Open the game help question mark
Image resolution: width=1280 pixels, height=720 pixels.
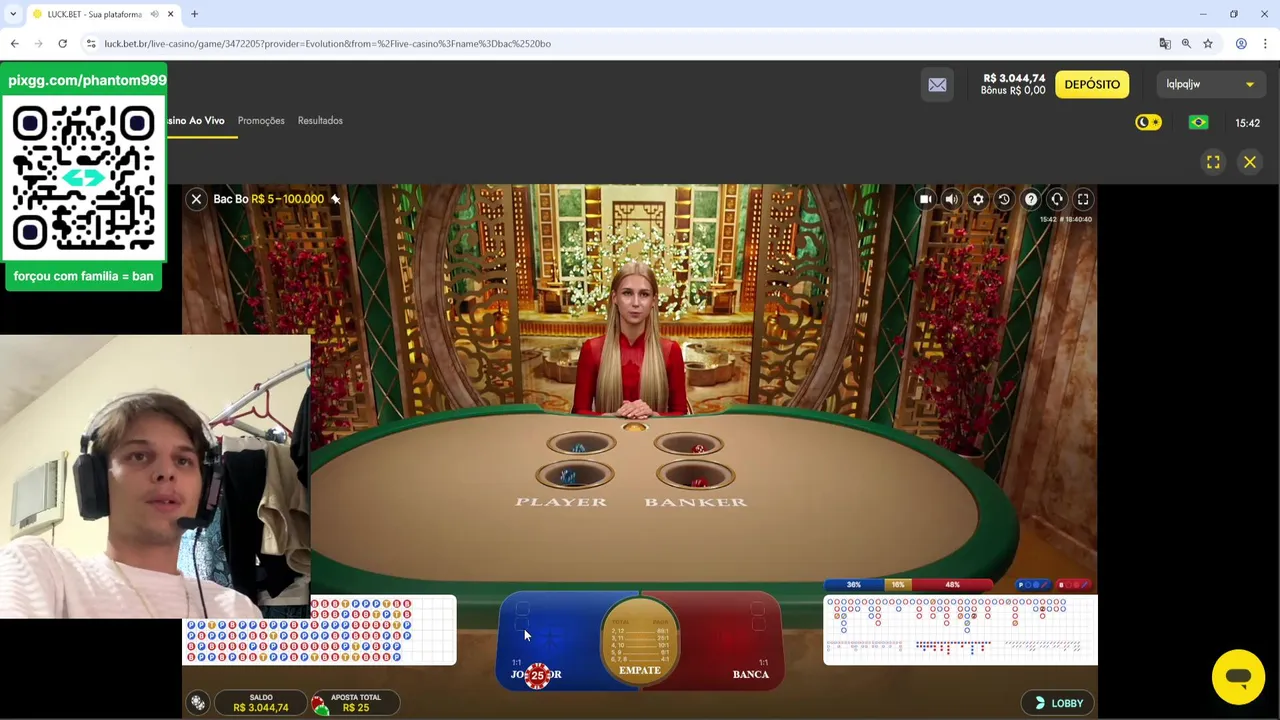(x=1030, y=199)
